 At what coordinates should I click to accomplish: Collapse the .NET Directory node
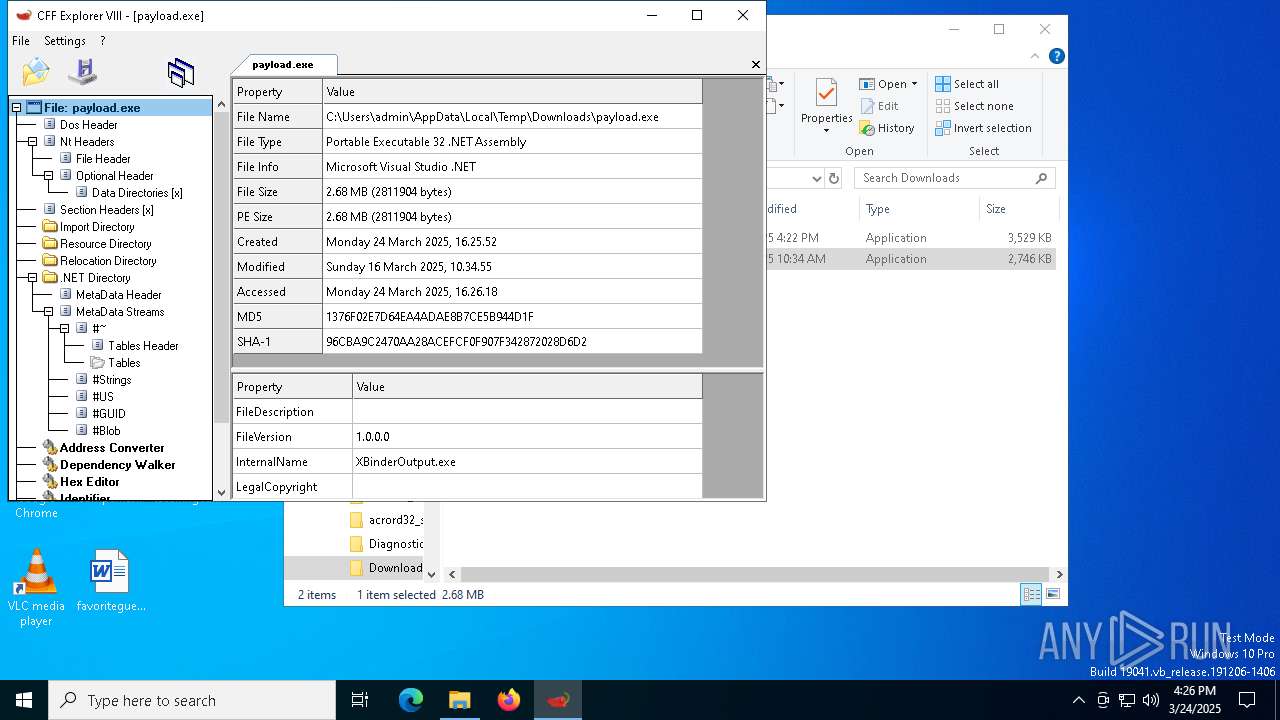pos(32,278)
